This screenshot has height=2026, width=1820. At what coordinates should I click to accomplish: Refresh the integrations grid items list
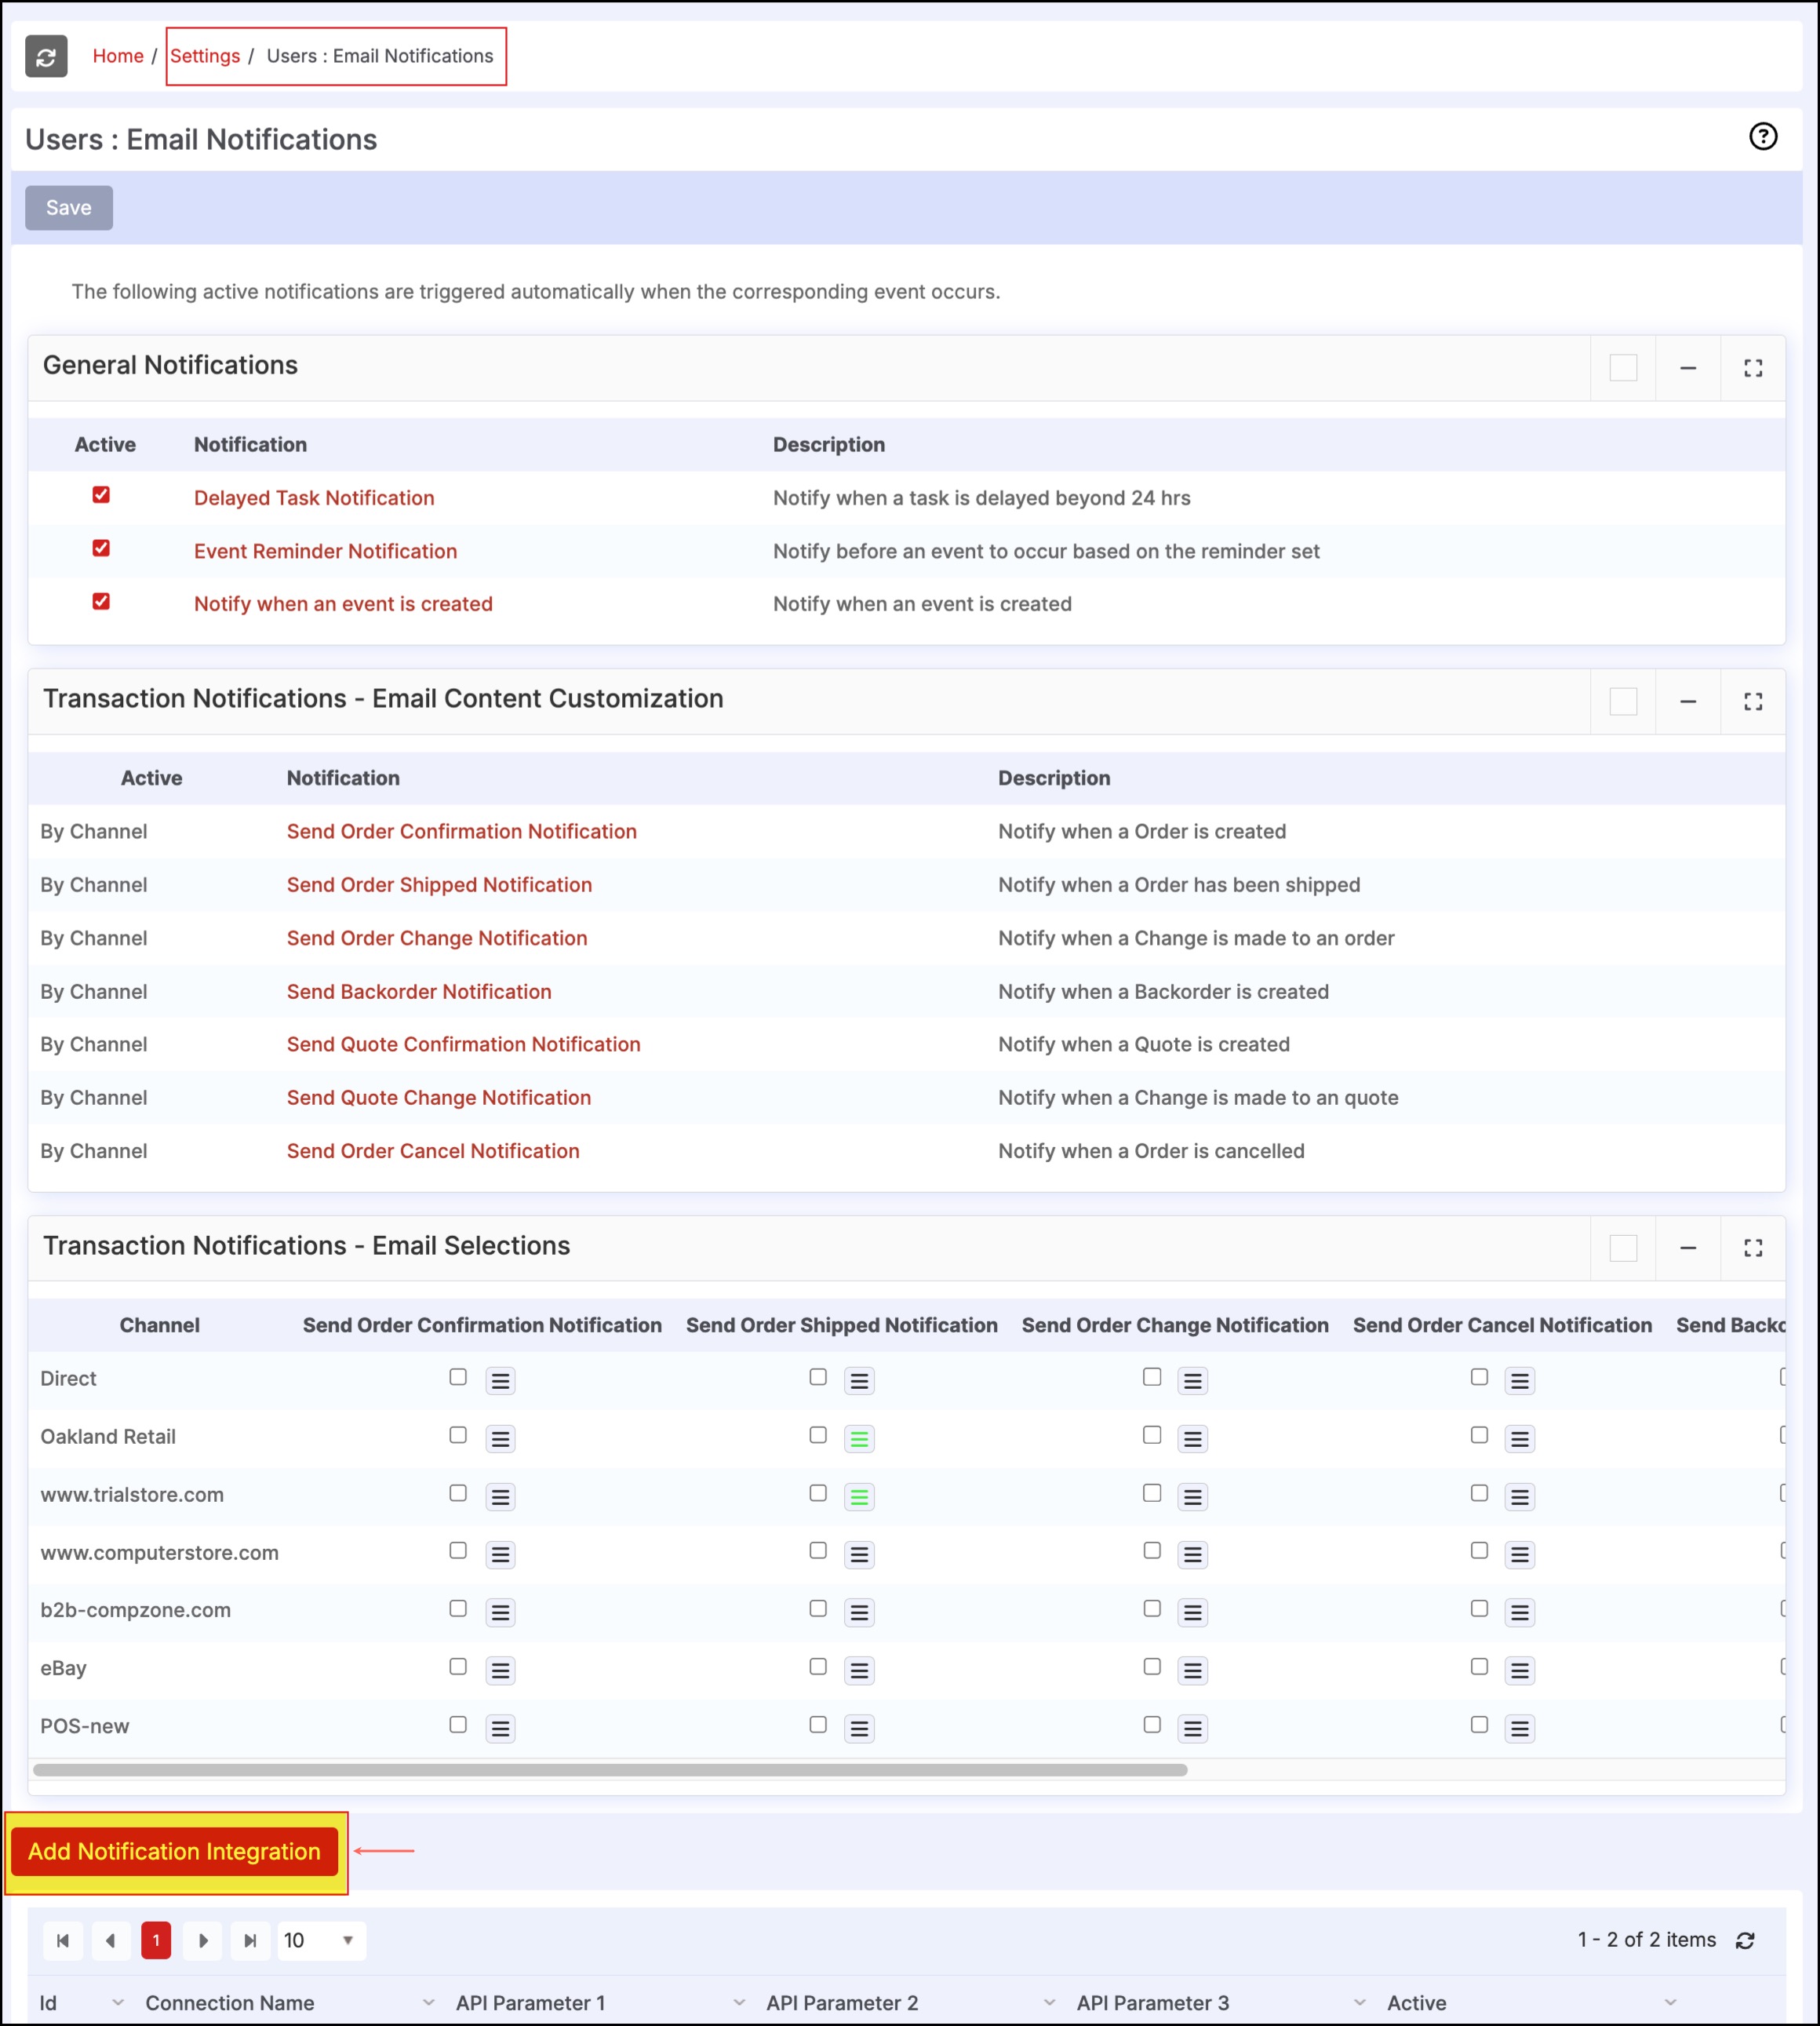1745,1940
